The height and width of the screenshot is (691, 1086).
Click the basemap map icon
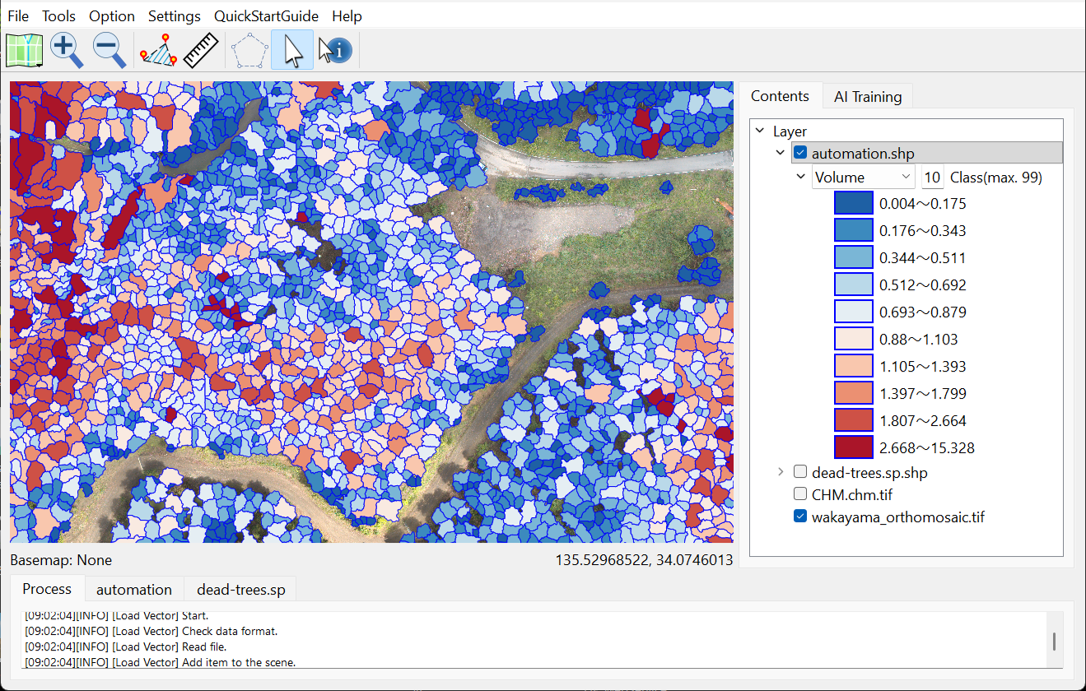coord(24,50)
